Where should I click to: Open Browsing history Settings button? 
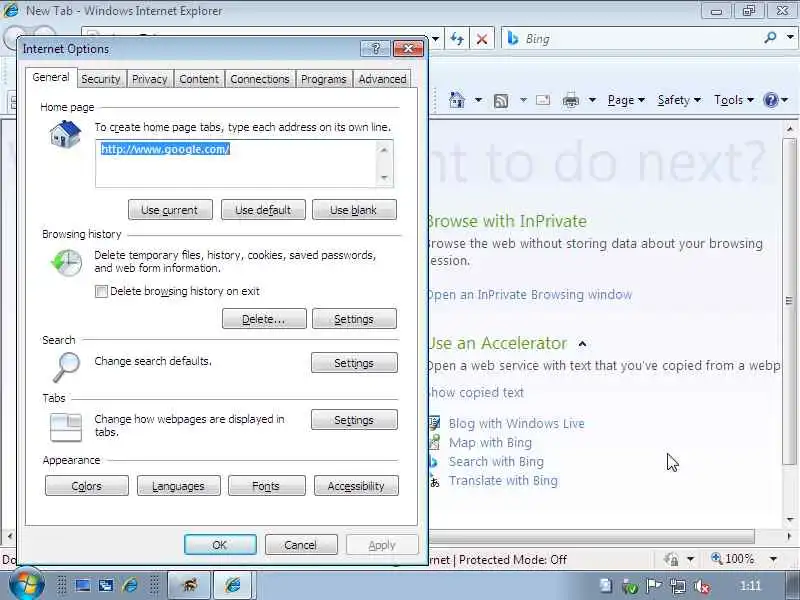click(354, 319)
